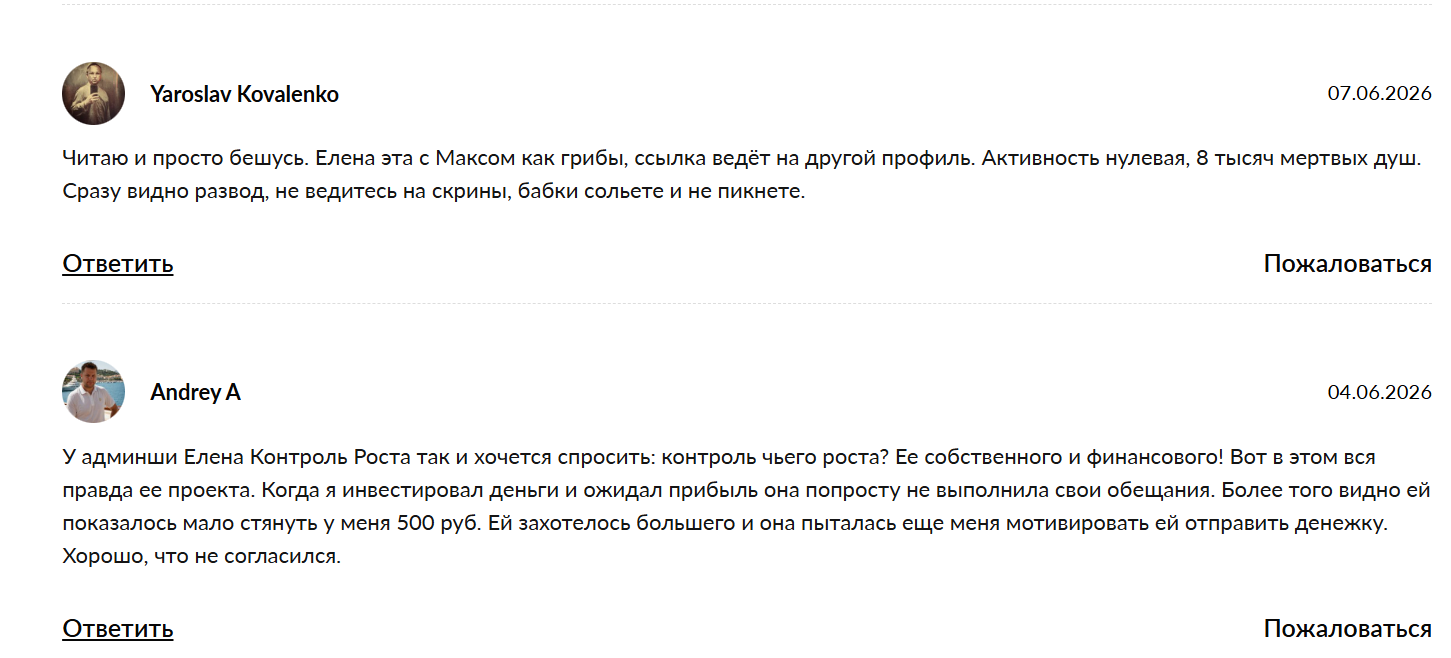Click the closing line "Хорошо, что не согласился"
Image resolution: width=1451 pixels, height=658 pixels.
201,556
